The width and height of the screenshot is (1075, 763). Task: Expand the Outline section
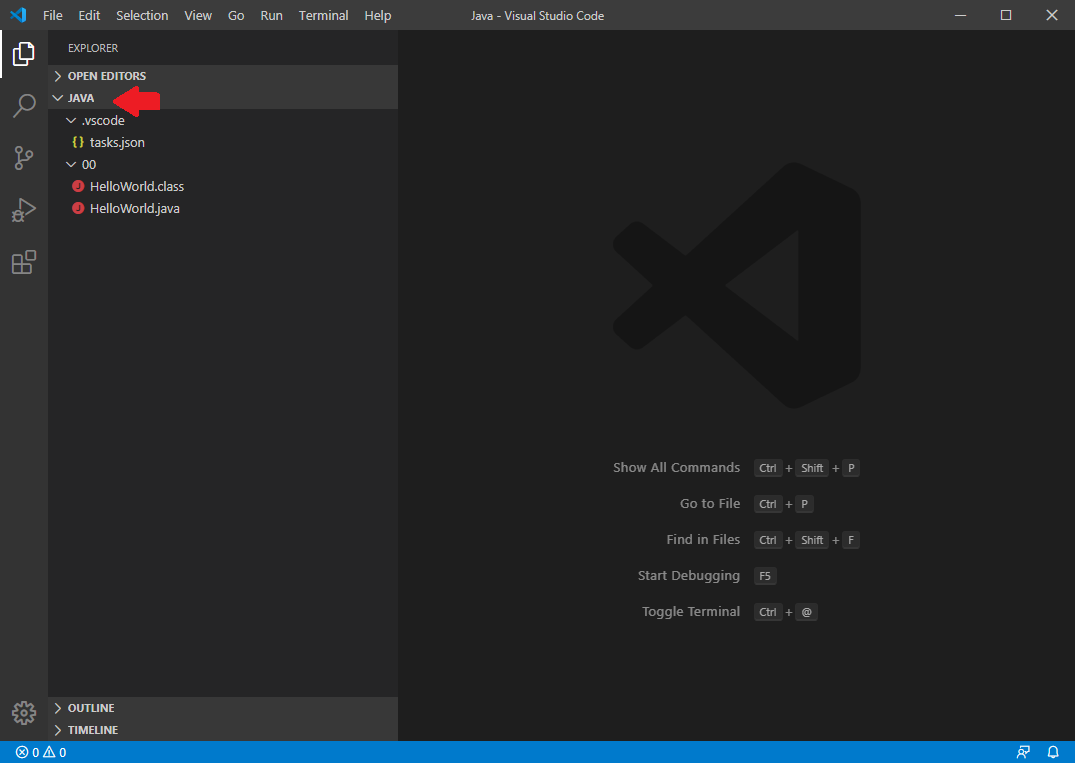click(223, 708)
